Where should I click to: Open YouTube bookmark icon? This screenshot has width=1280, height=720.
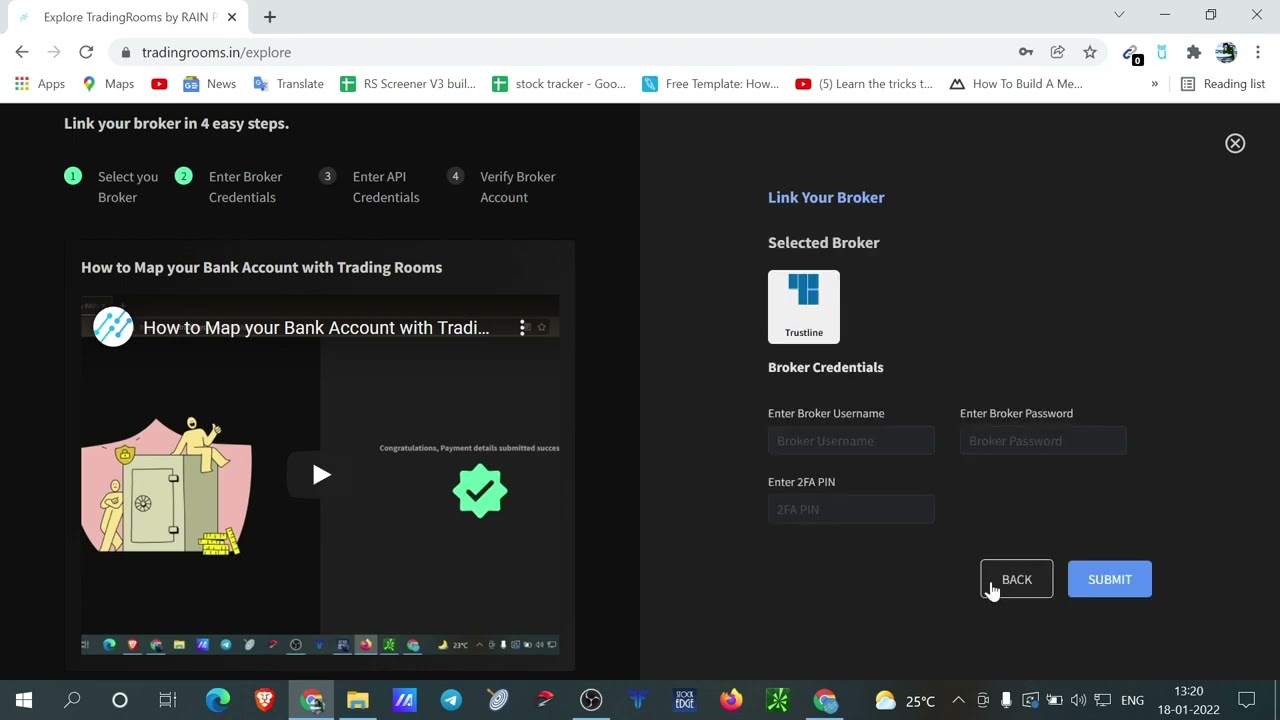point(159,84)
